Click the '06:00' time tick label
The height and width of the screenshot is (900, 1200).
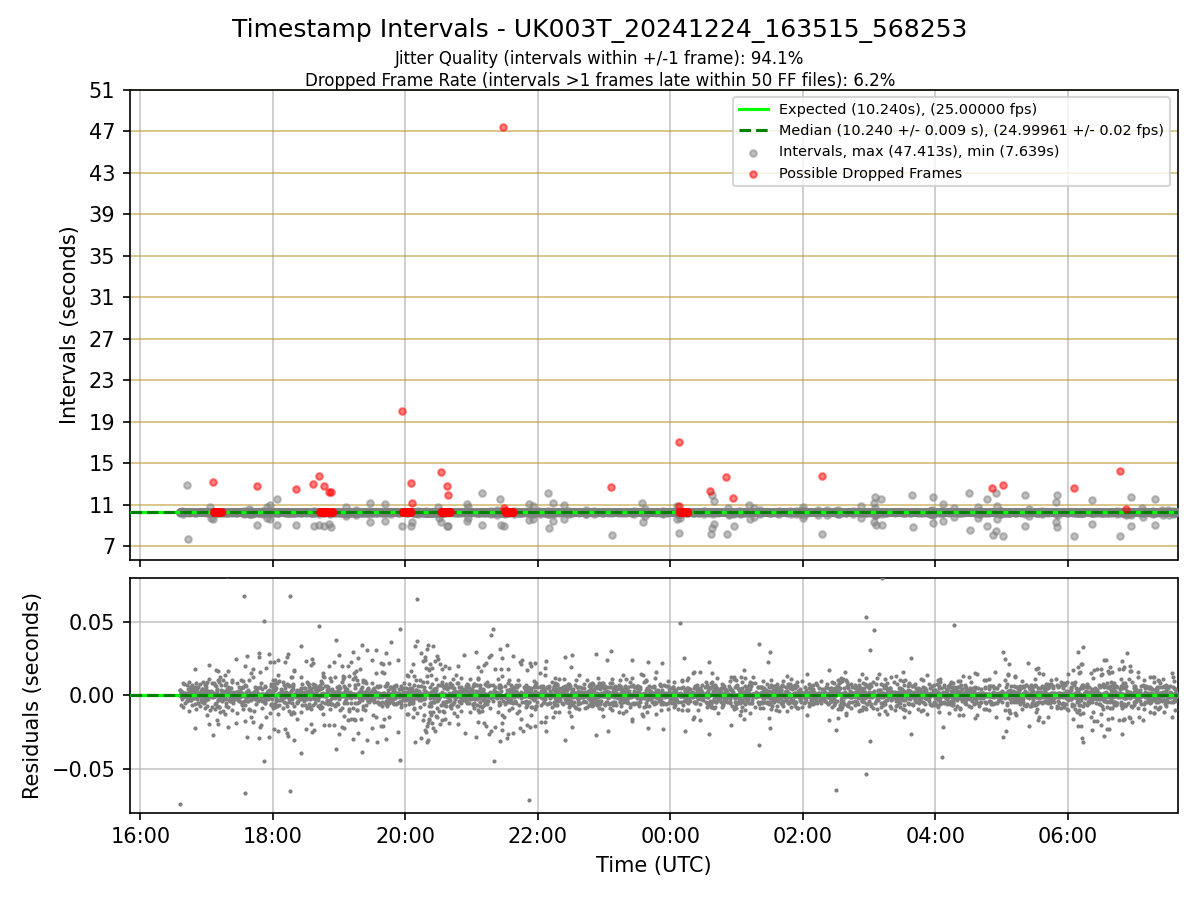pyautogui.click(x=1068, y=835)
